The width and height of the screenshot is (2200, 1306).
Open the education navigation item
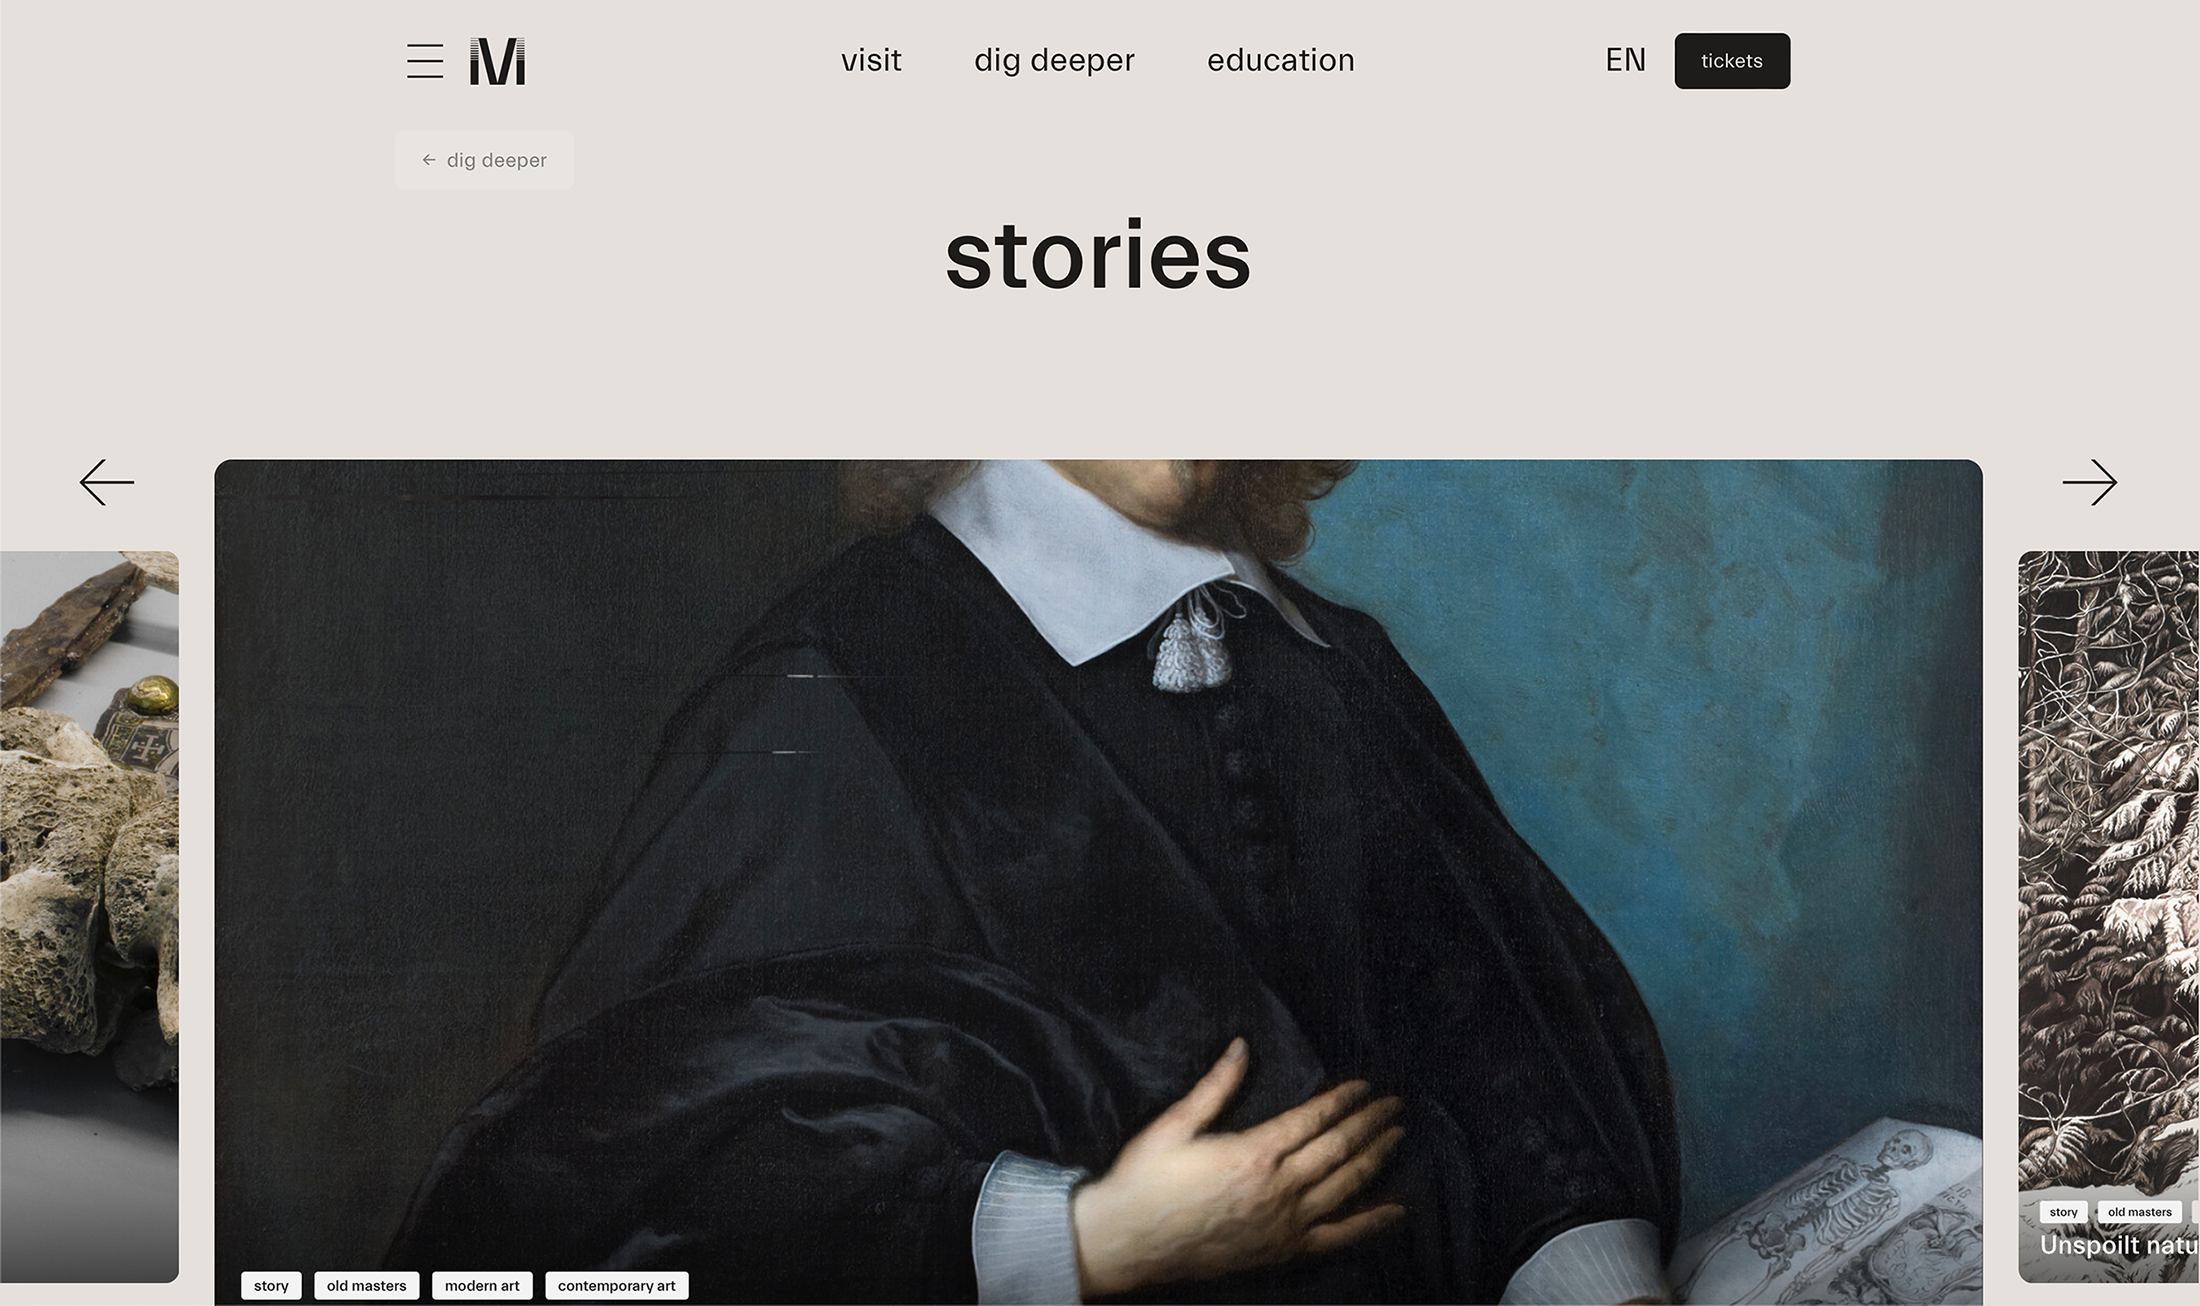coord(1281,60)
